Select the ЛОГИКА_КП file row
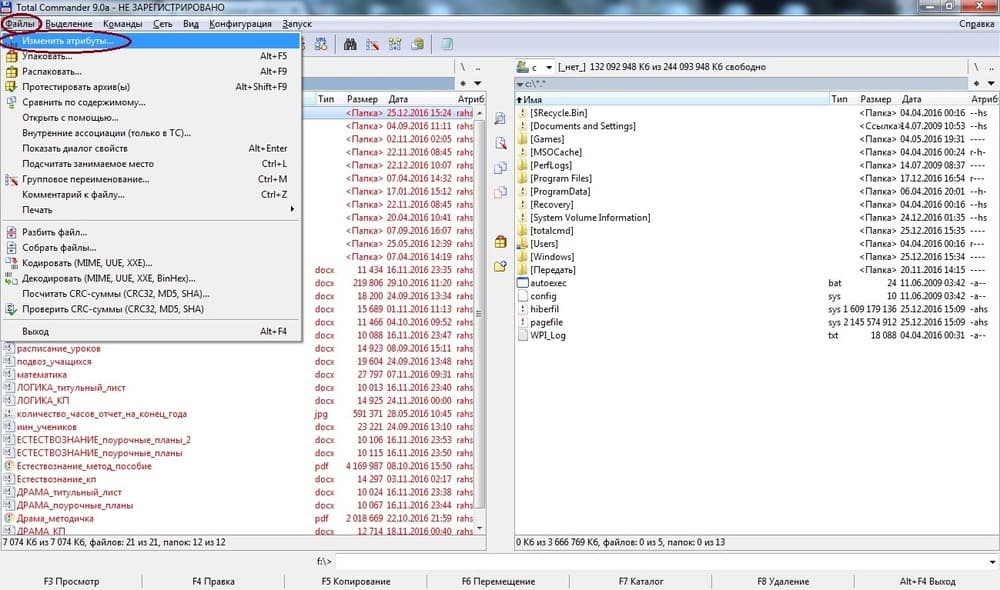1000x590 pixels. 238,401
